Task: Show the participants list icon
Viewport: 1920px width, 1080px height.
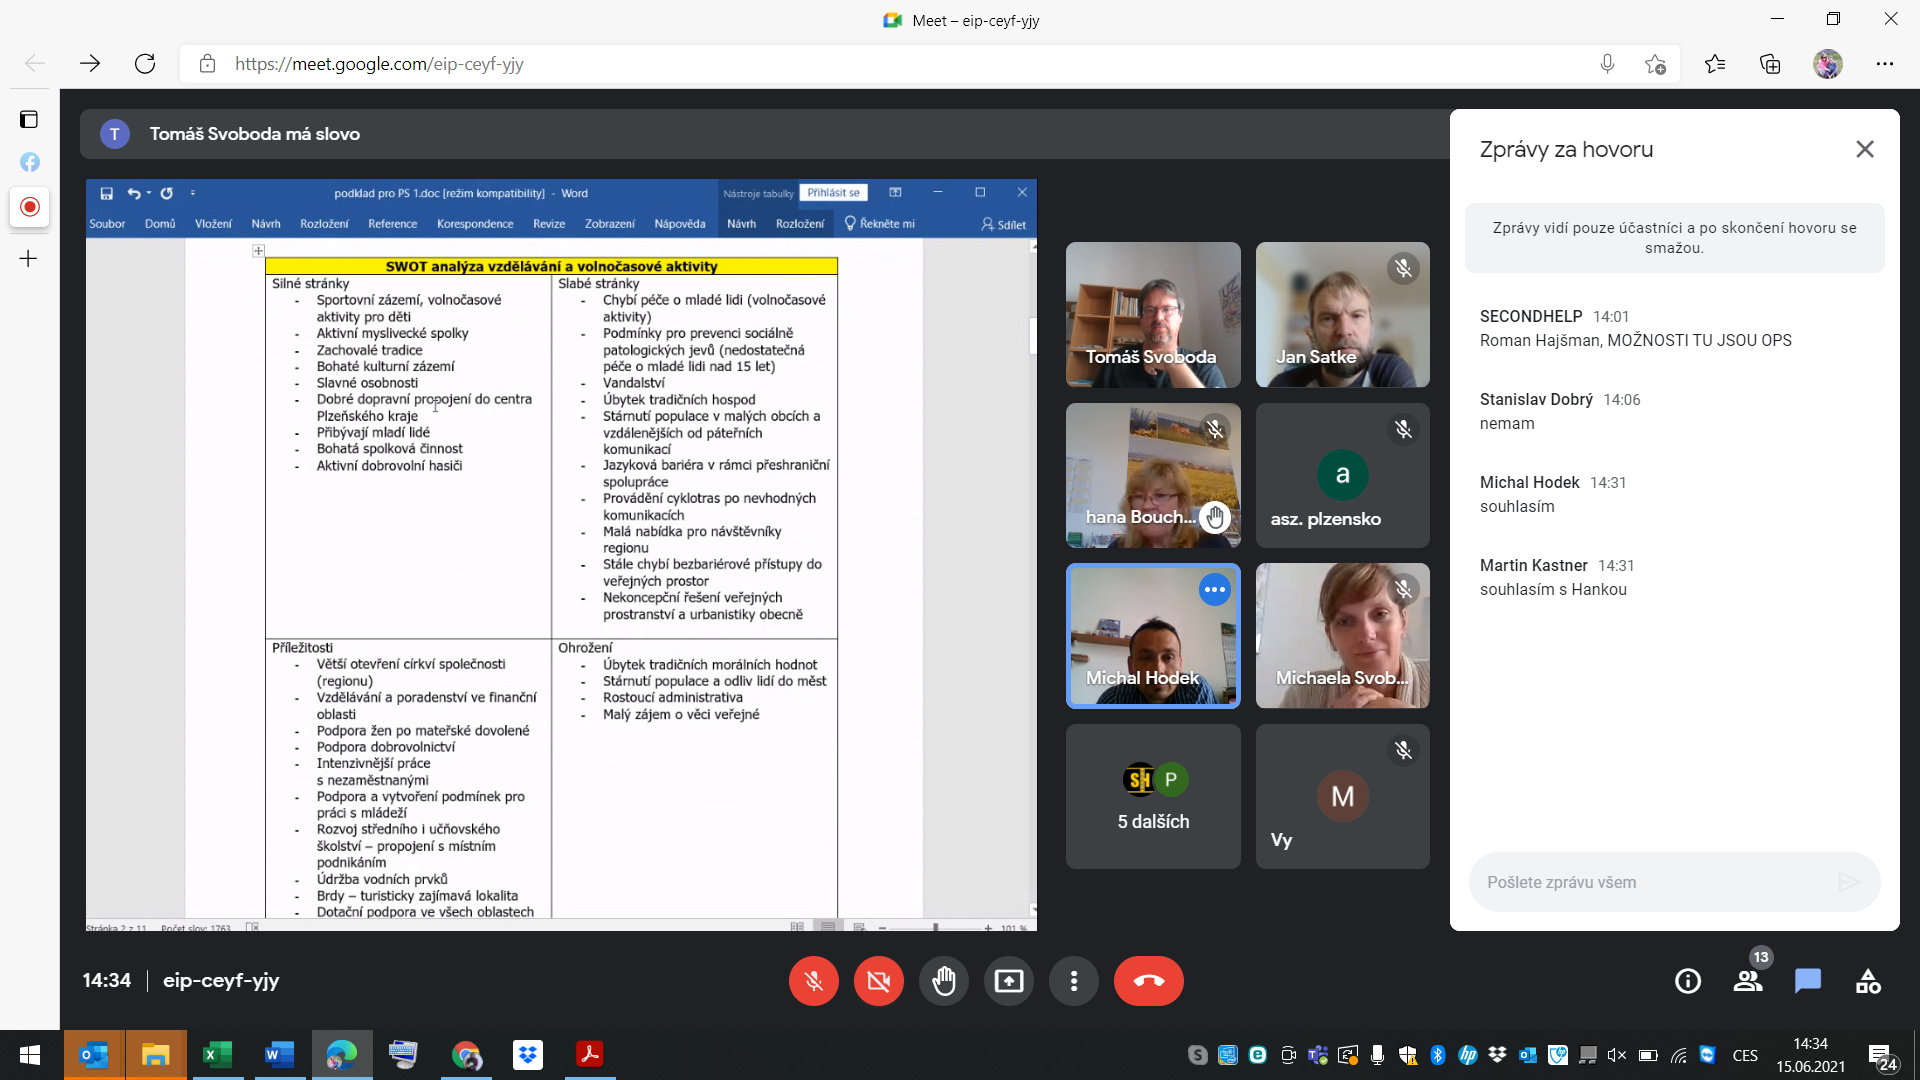Action: [1747, 981]
